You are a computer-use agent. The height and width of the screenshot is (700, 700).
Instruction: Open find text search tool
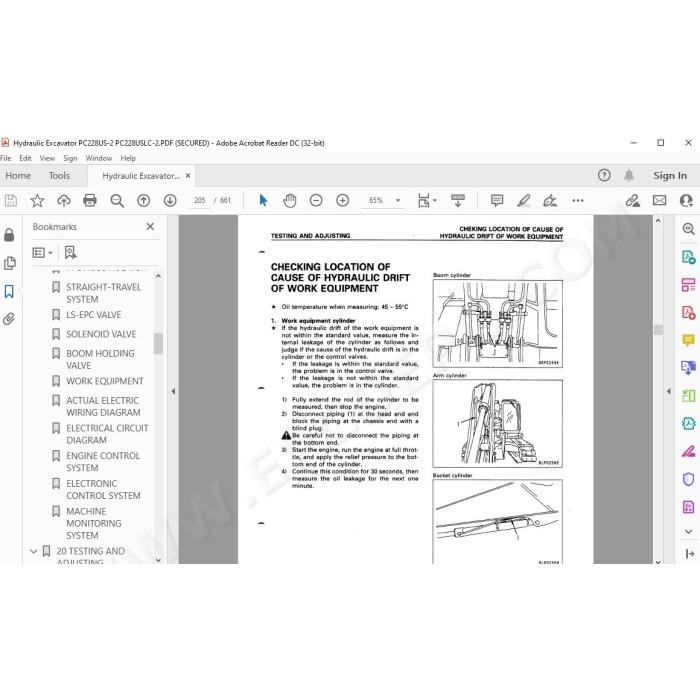117,200
